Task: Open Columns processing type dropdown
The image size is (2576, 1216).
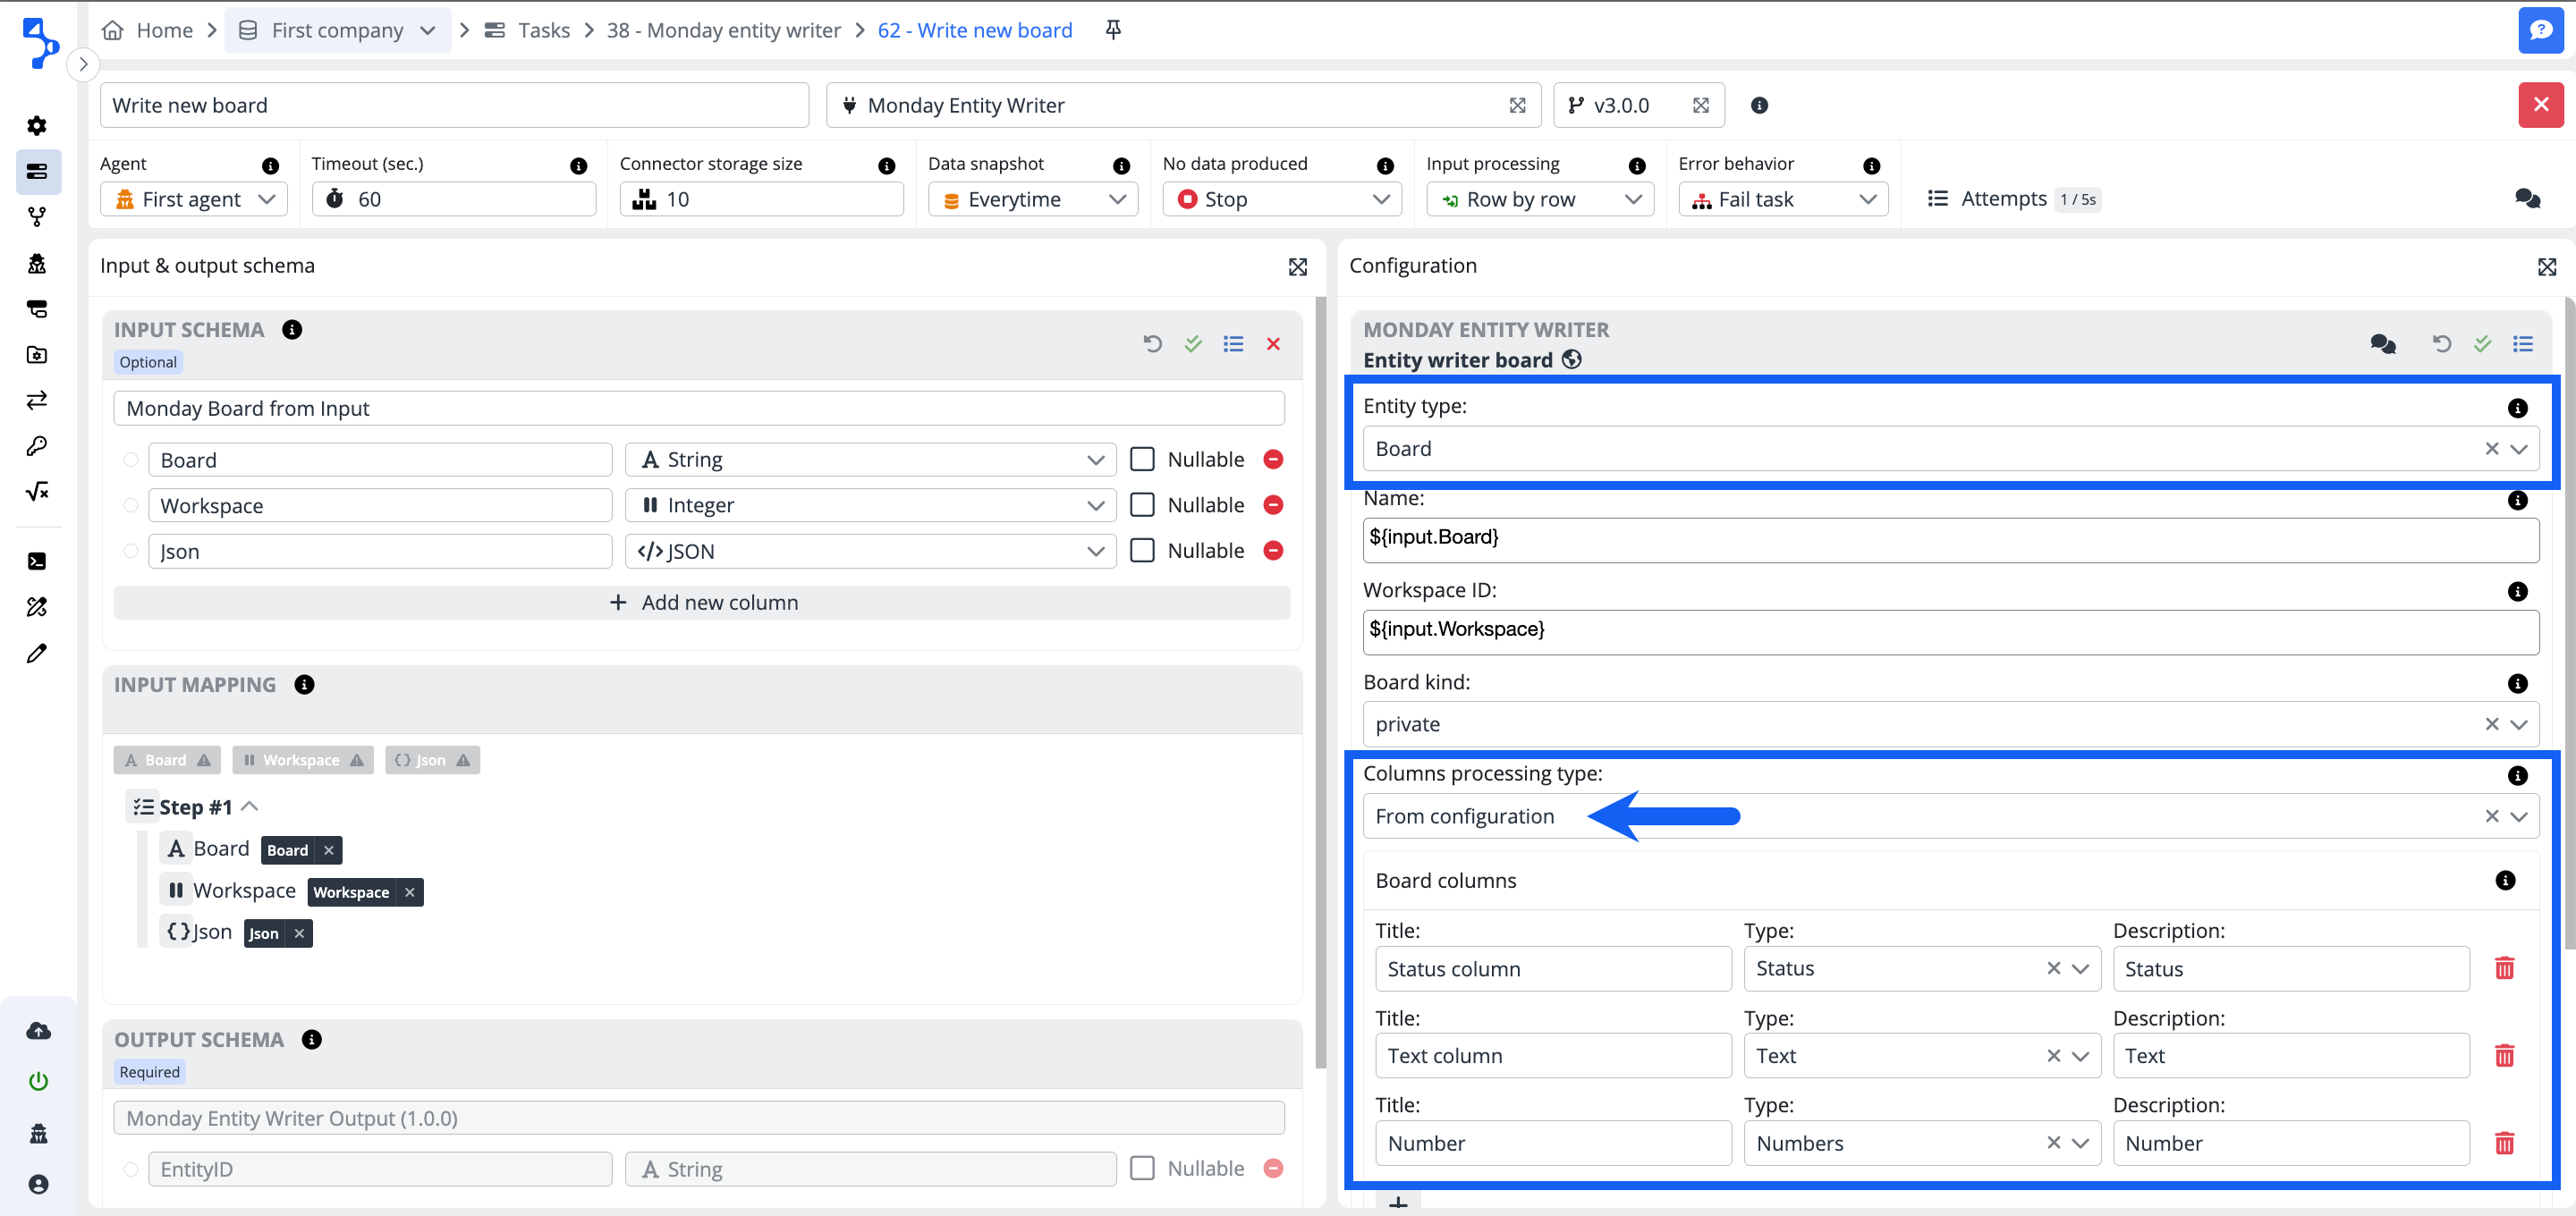Action: click(x=2518, y=817)
